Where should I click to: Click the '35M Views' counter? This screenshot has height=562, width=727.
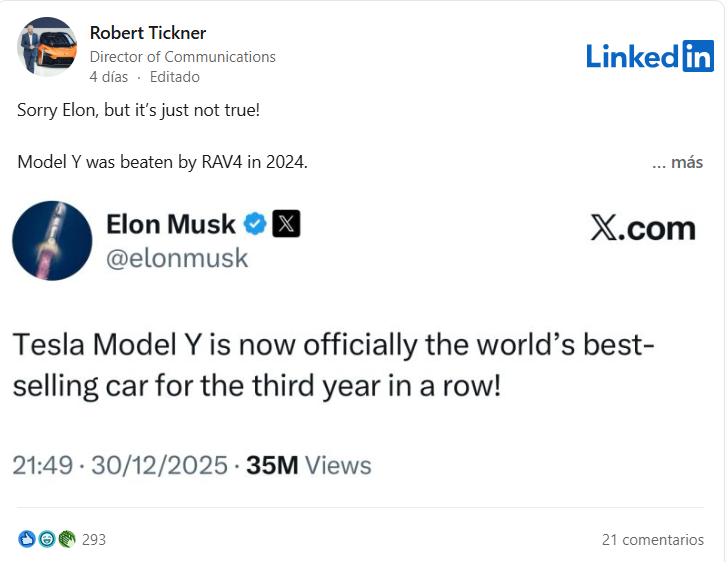point(308,465)
